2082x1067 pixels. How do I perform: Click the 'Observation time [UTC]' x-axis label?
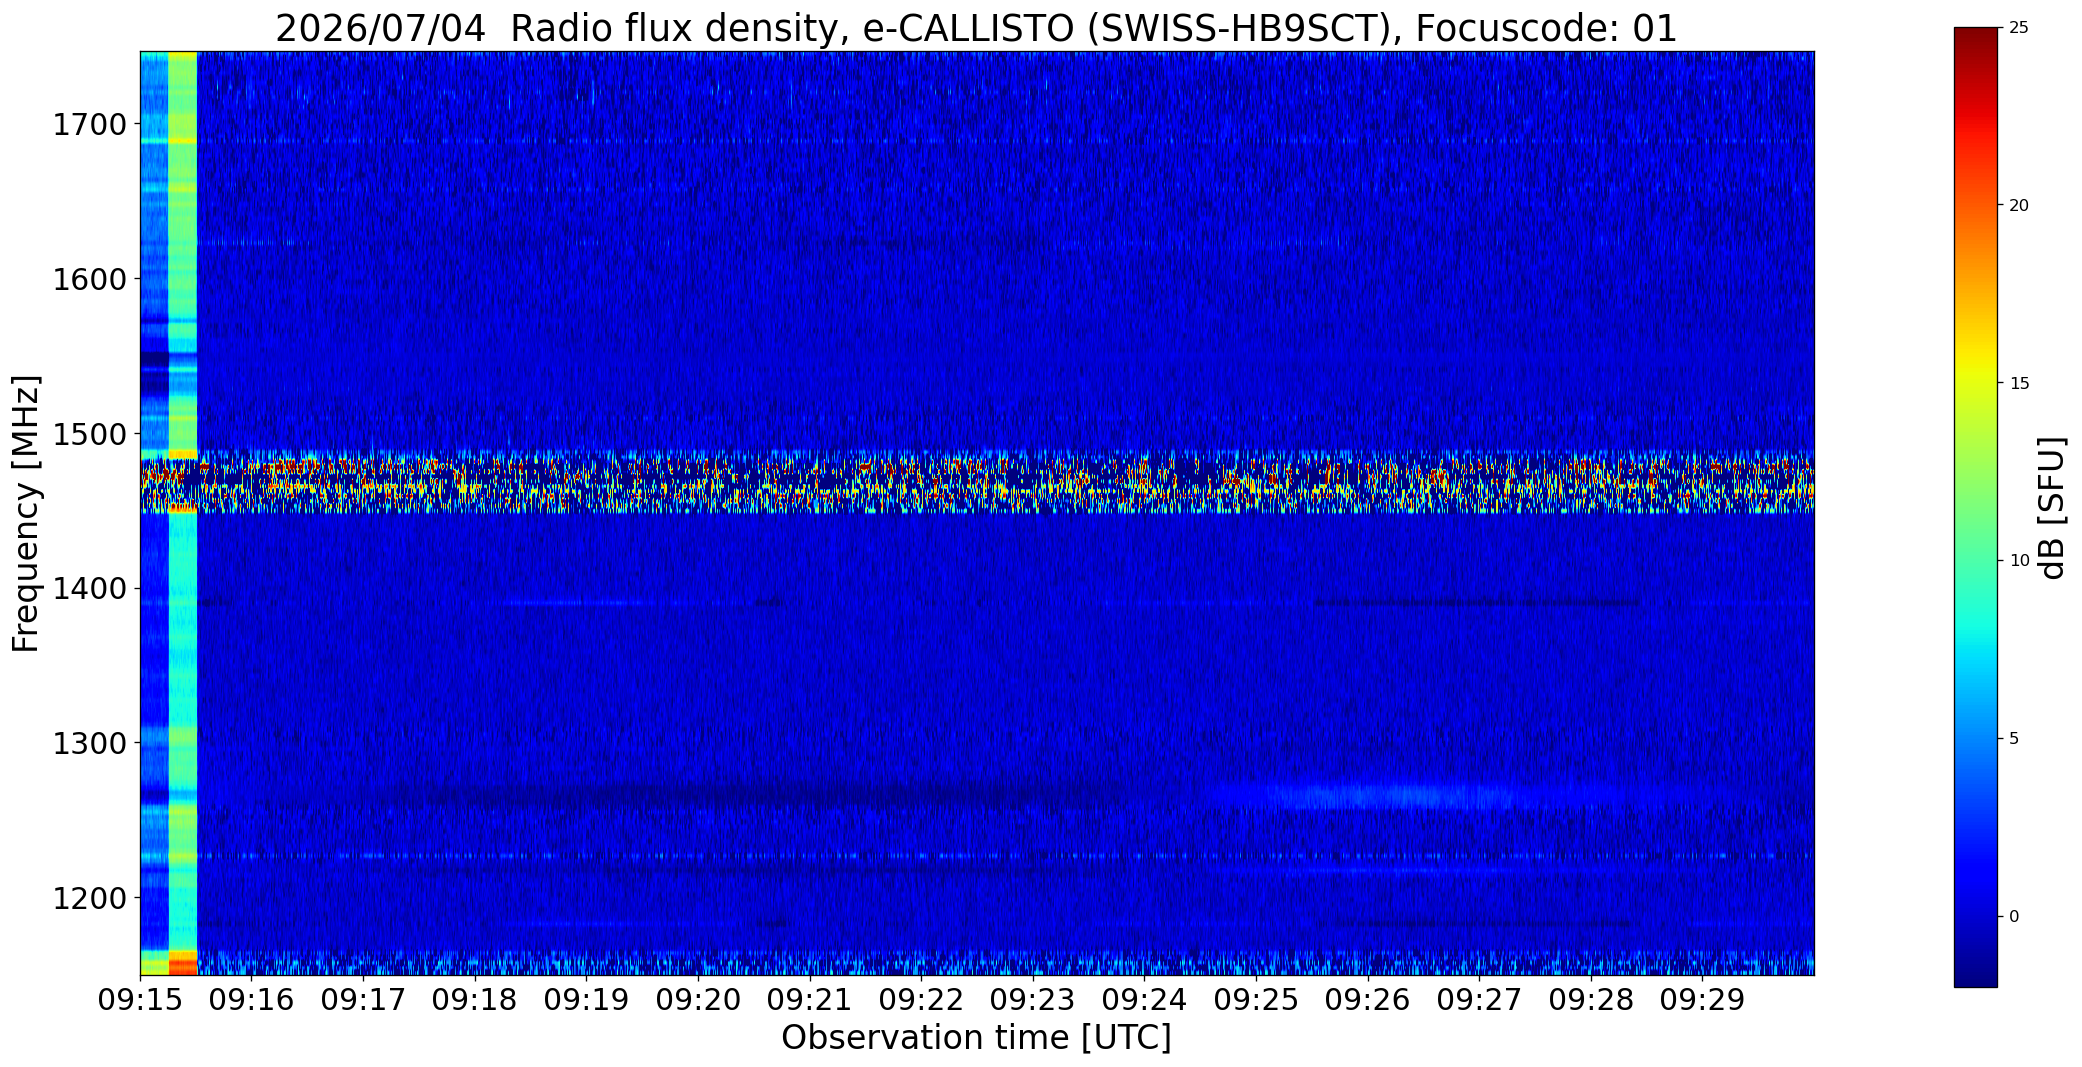976,1038
